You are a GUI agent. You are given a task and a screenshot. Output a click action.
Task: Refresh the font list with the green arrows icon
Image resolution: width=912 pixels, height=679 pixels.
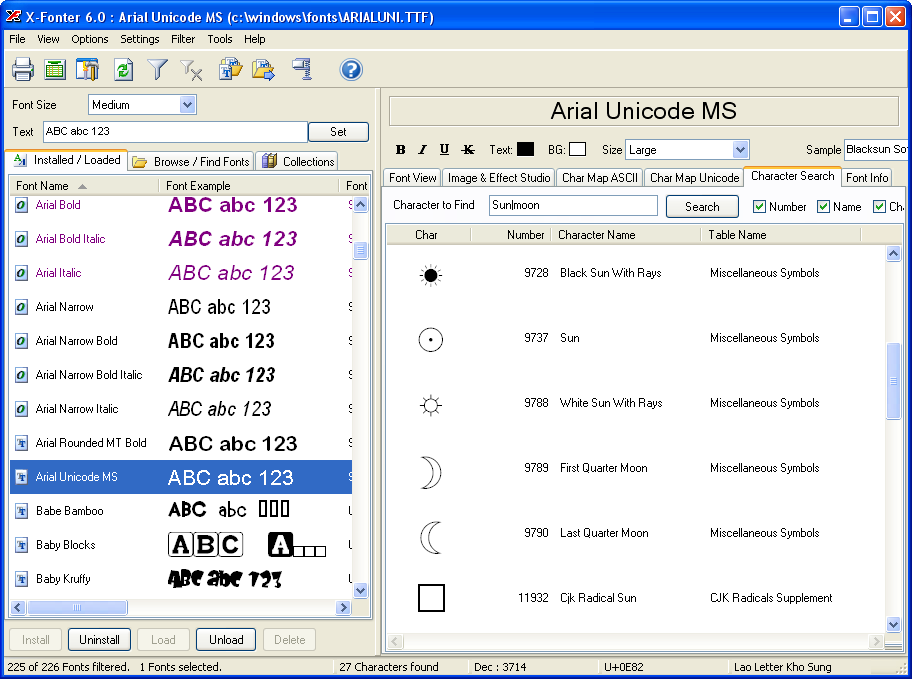[123, 69]
